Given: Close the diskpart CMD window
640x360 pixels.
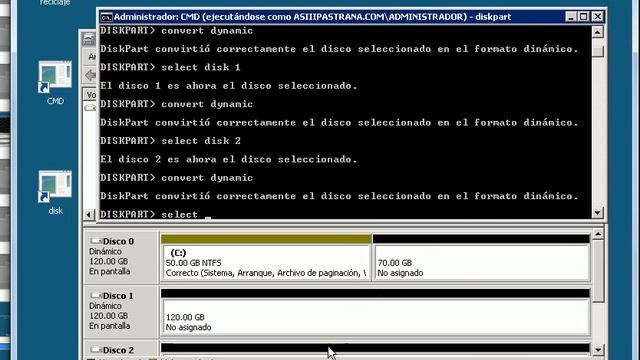Looking at the screenshot, I should 597,17.
